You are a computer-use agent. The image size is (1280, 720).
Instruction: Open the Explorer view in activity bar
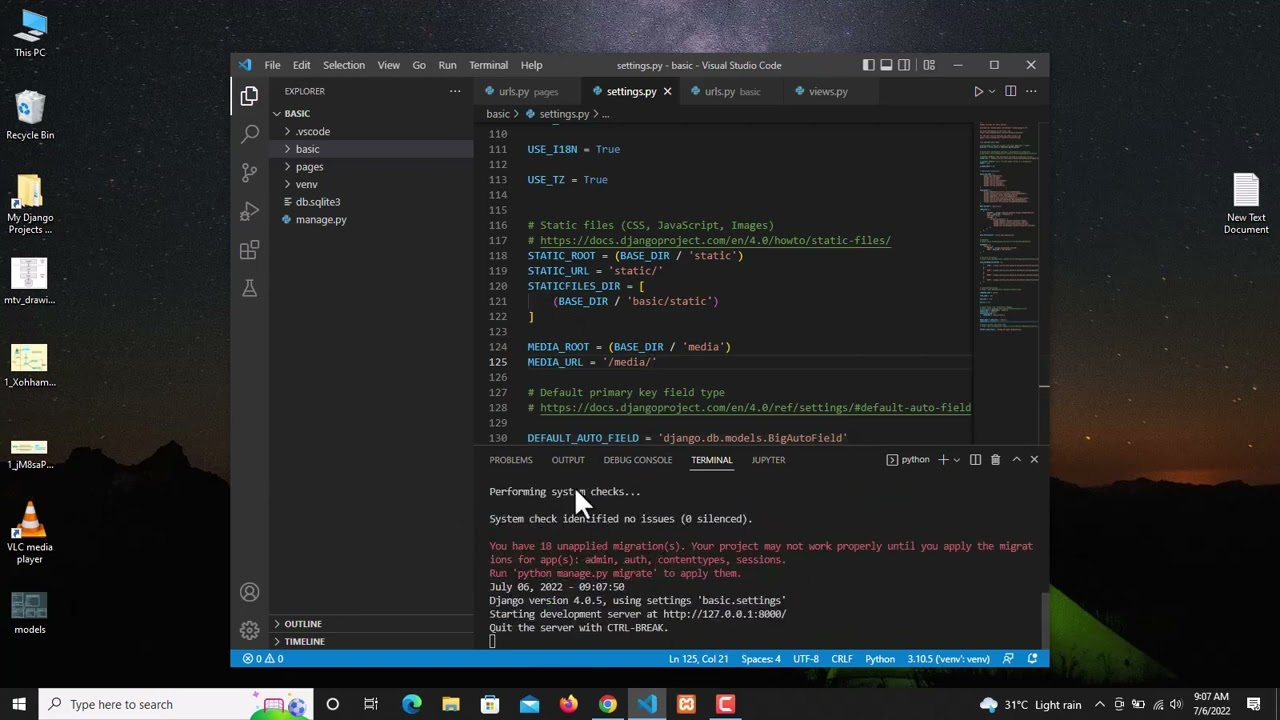249,96
